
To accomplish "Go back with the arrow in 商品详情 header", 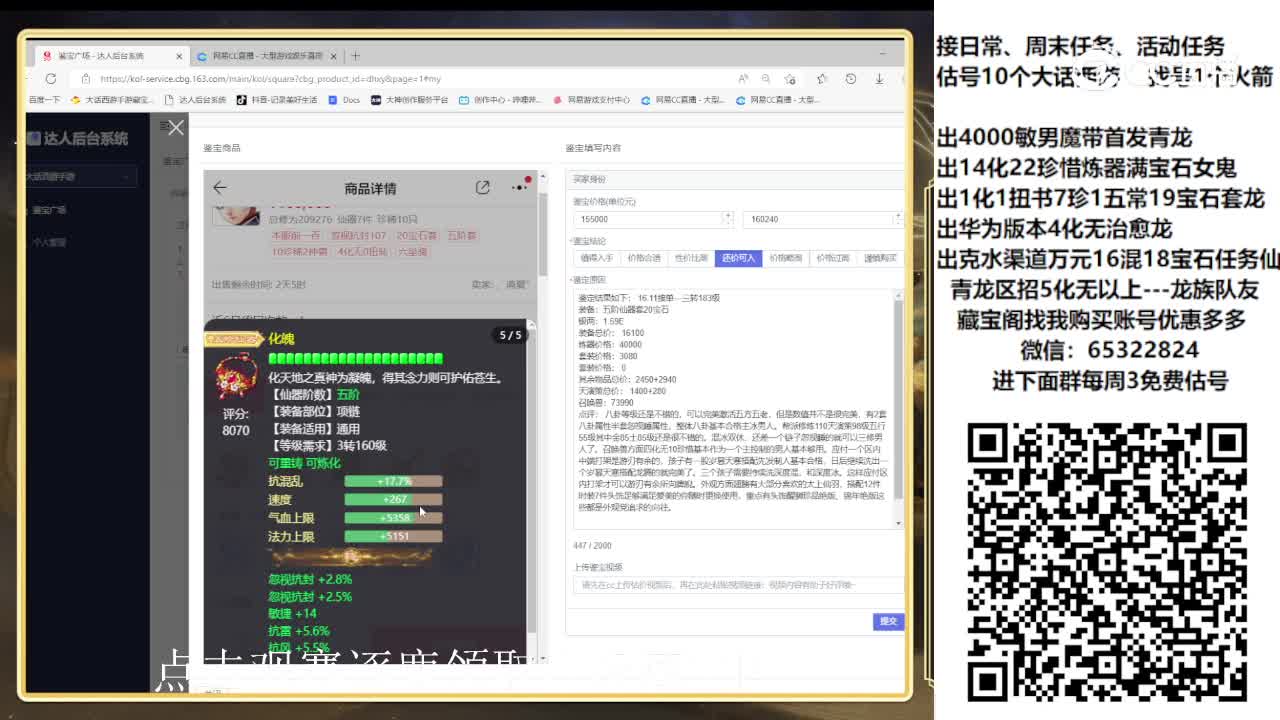I will (220, 187).
